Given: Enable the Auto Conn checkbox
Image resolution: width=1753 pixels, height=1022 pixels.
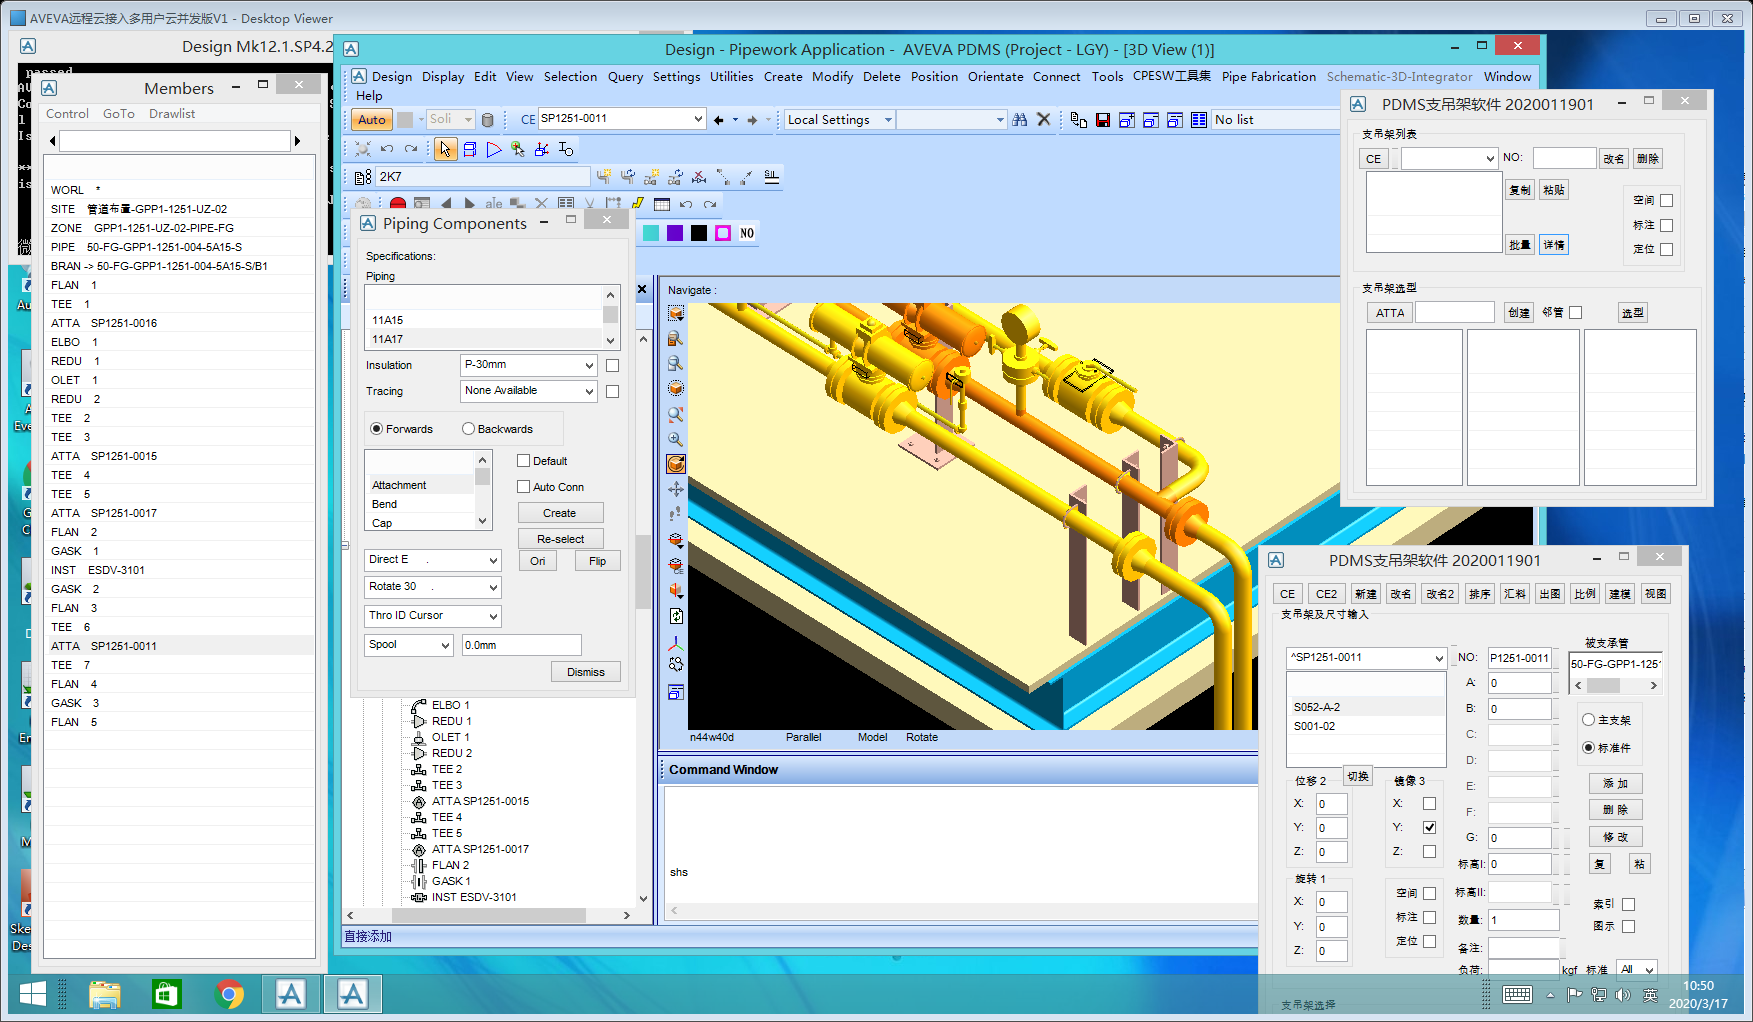Looking at the screenshot, I should point(523,487).
